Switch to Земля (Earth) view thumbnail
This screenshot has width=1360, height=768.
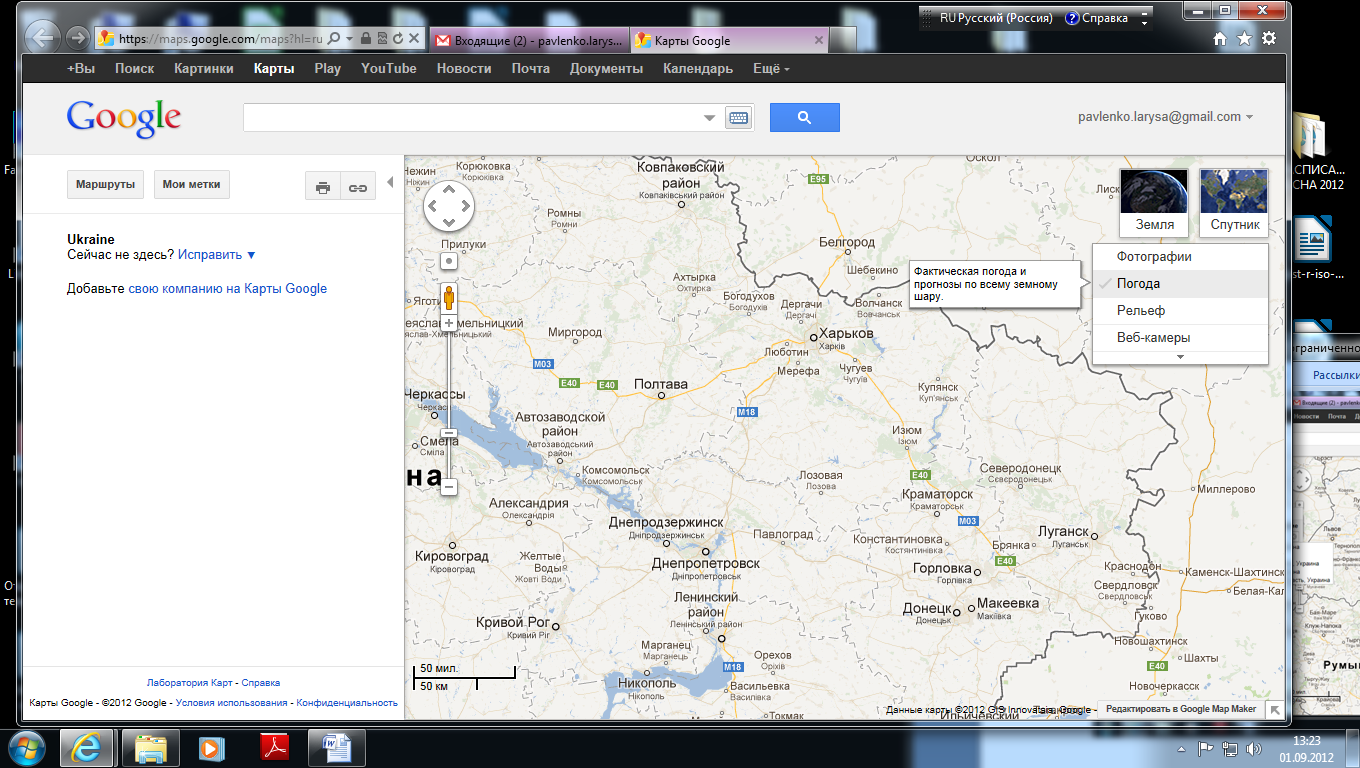[1154, 202]
